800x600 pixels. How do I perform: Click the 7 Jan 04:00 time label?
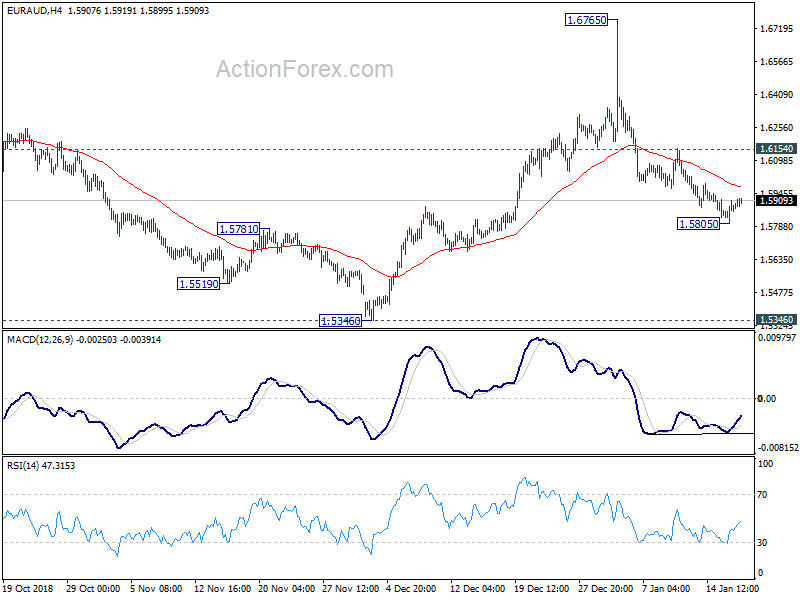click(666, 588)
